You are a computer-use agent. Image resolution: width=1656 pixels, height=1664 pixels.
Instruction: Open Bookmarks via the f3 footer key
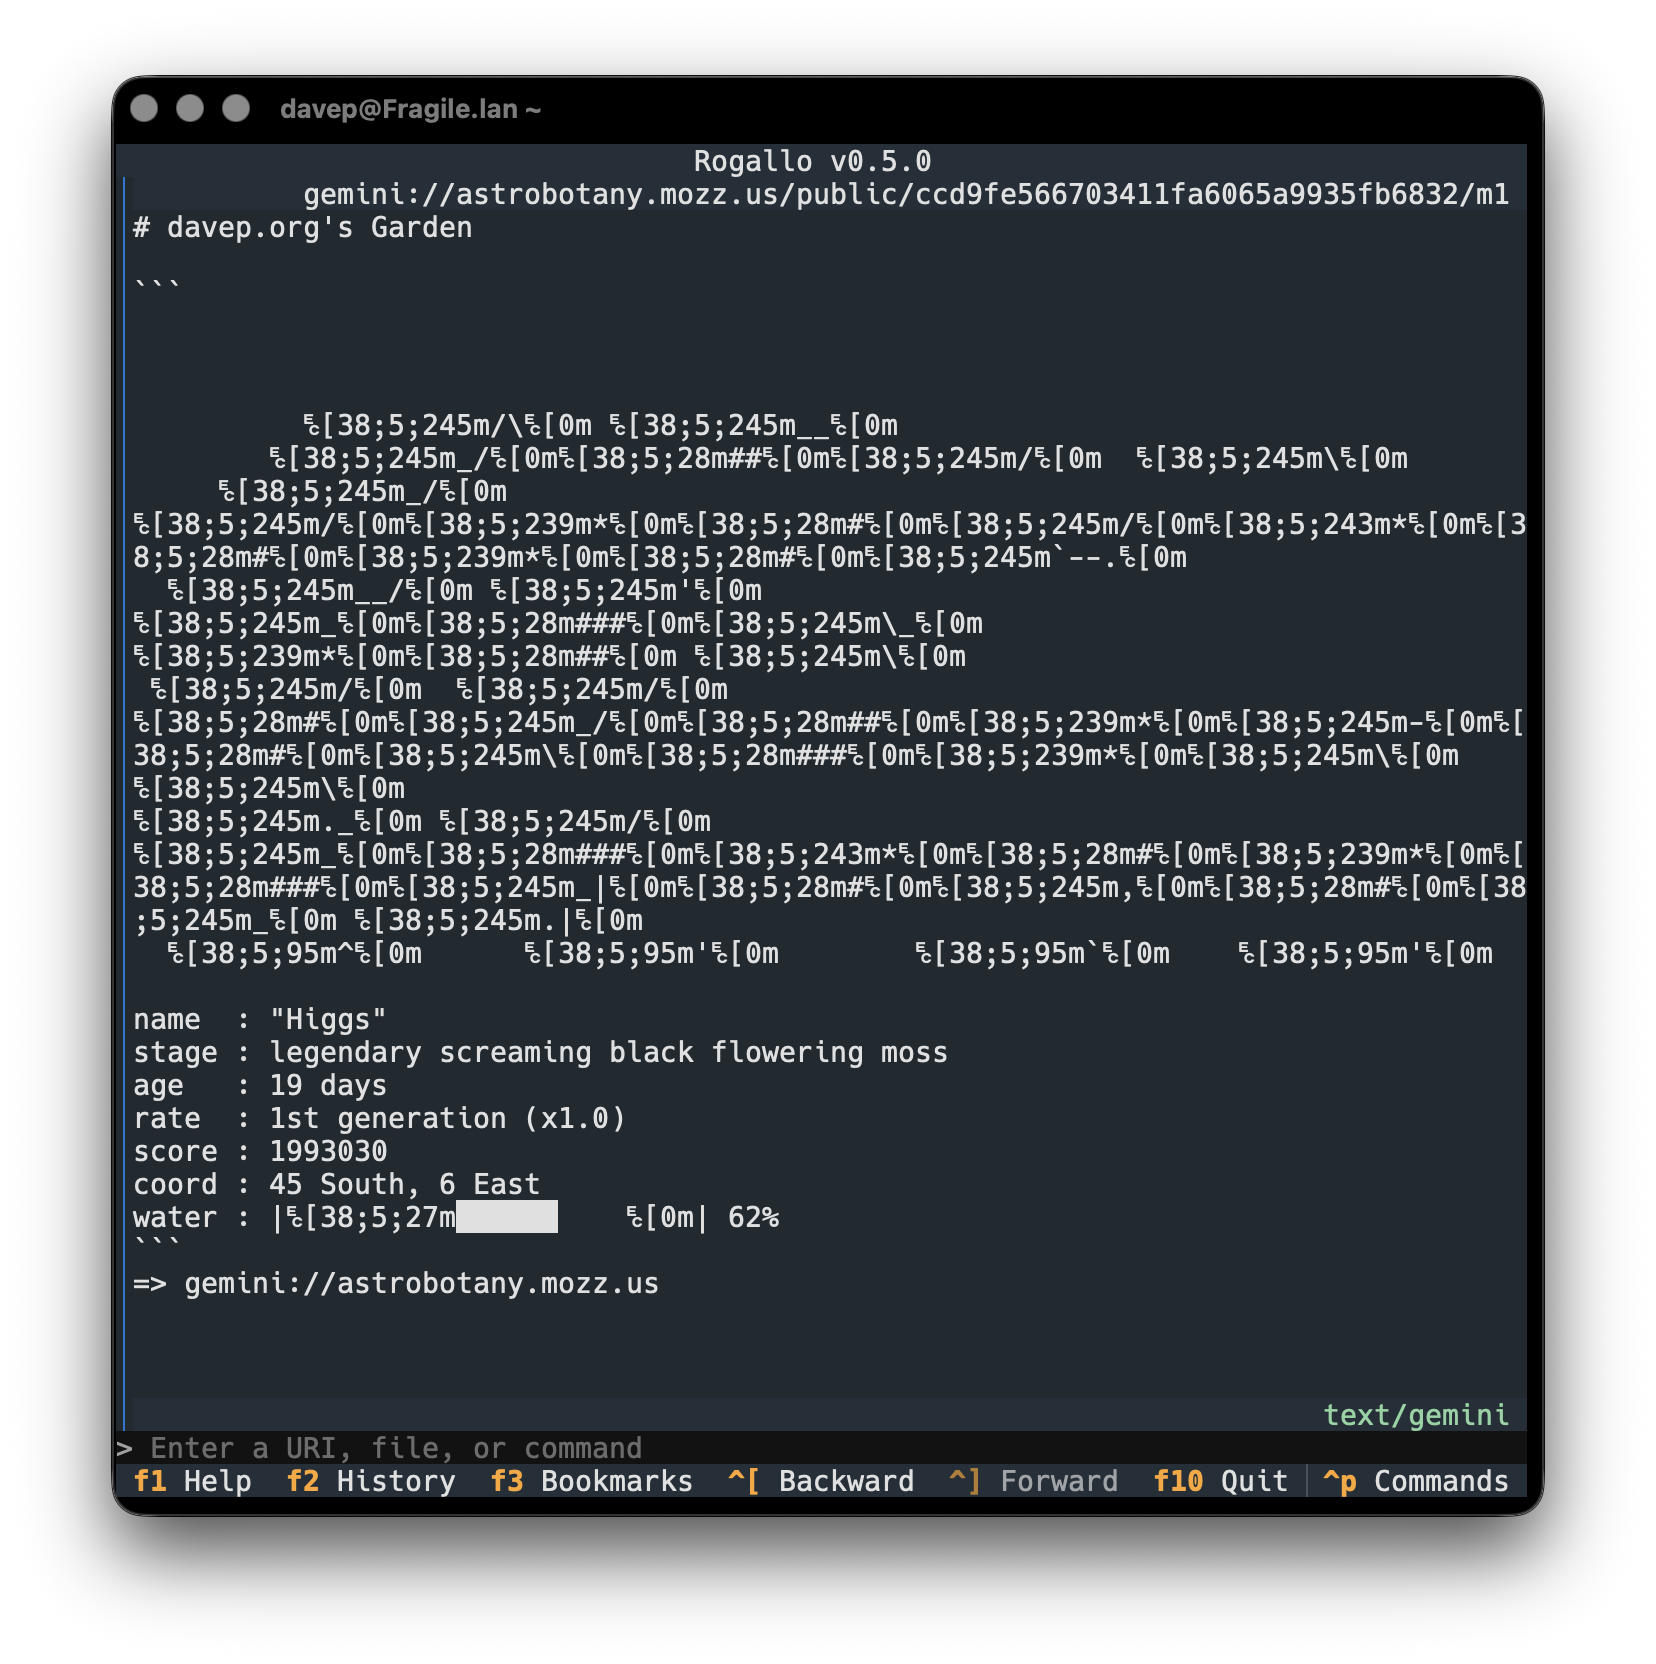point(592,1481)
